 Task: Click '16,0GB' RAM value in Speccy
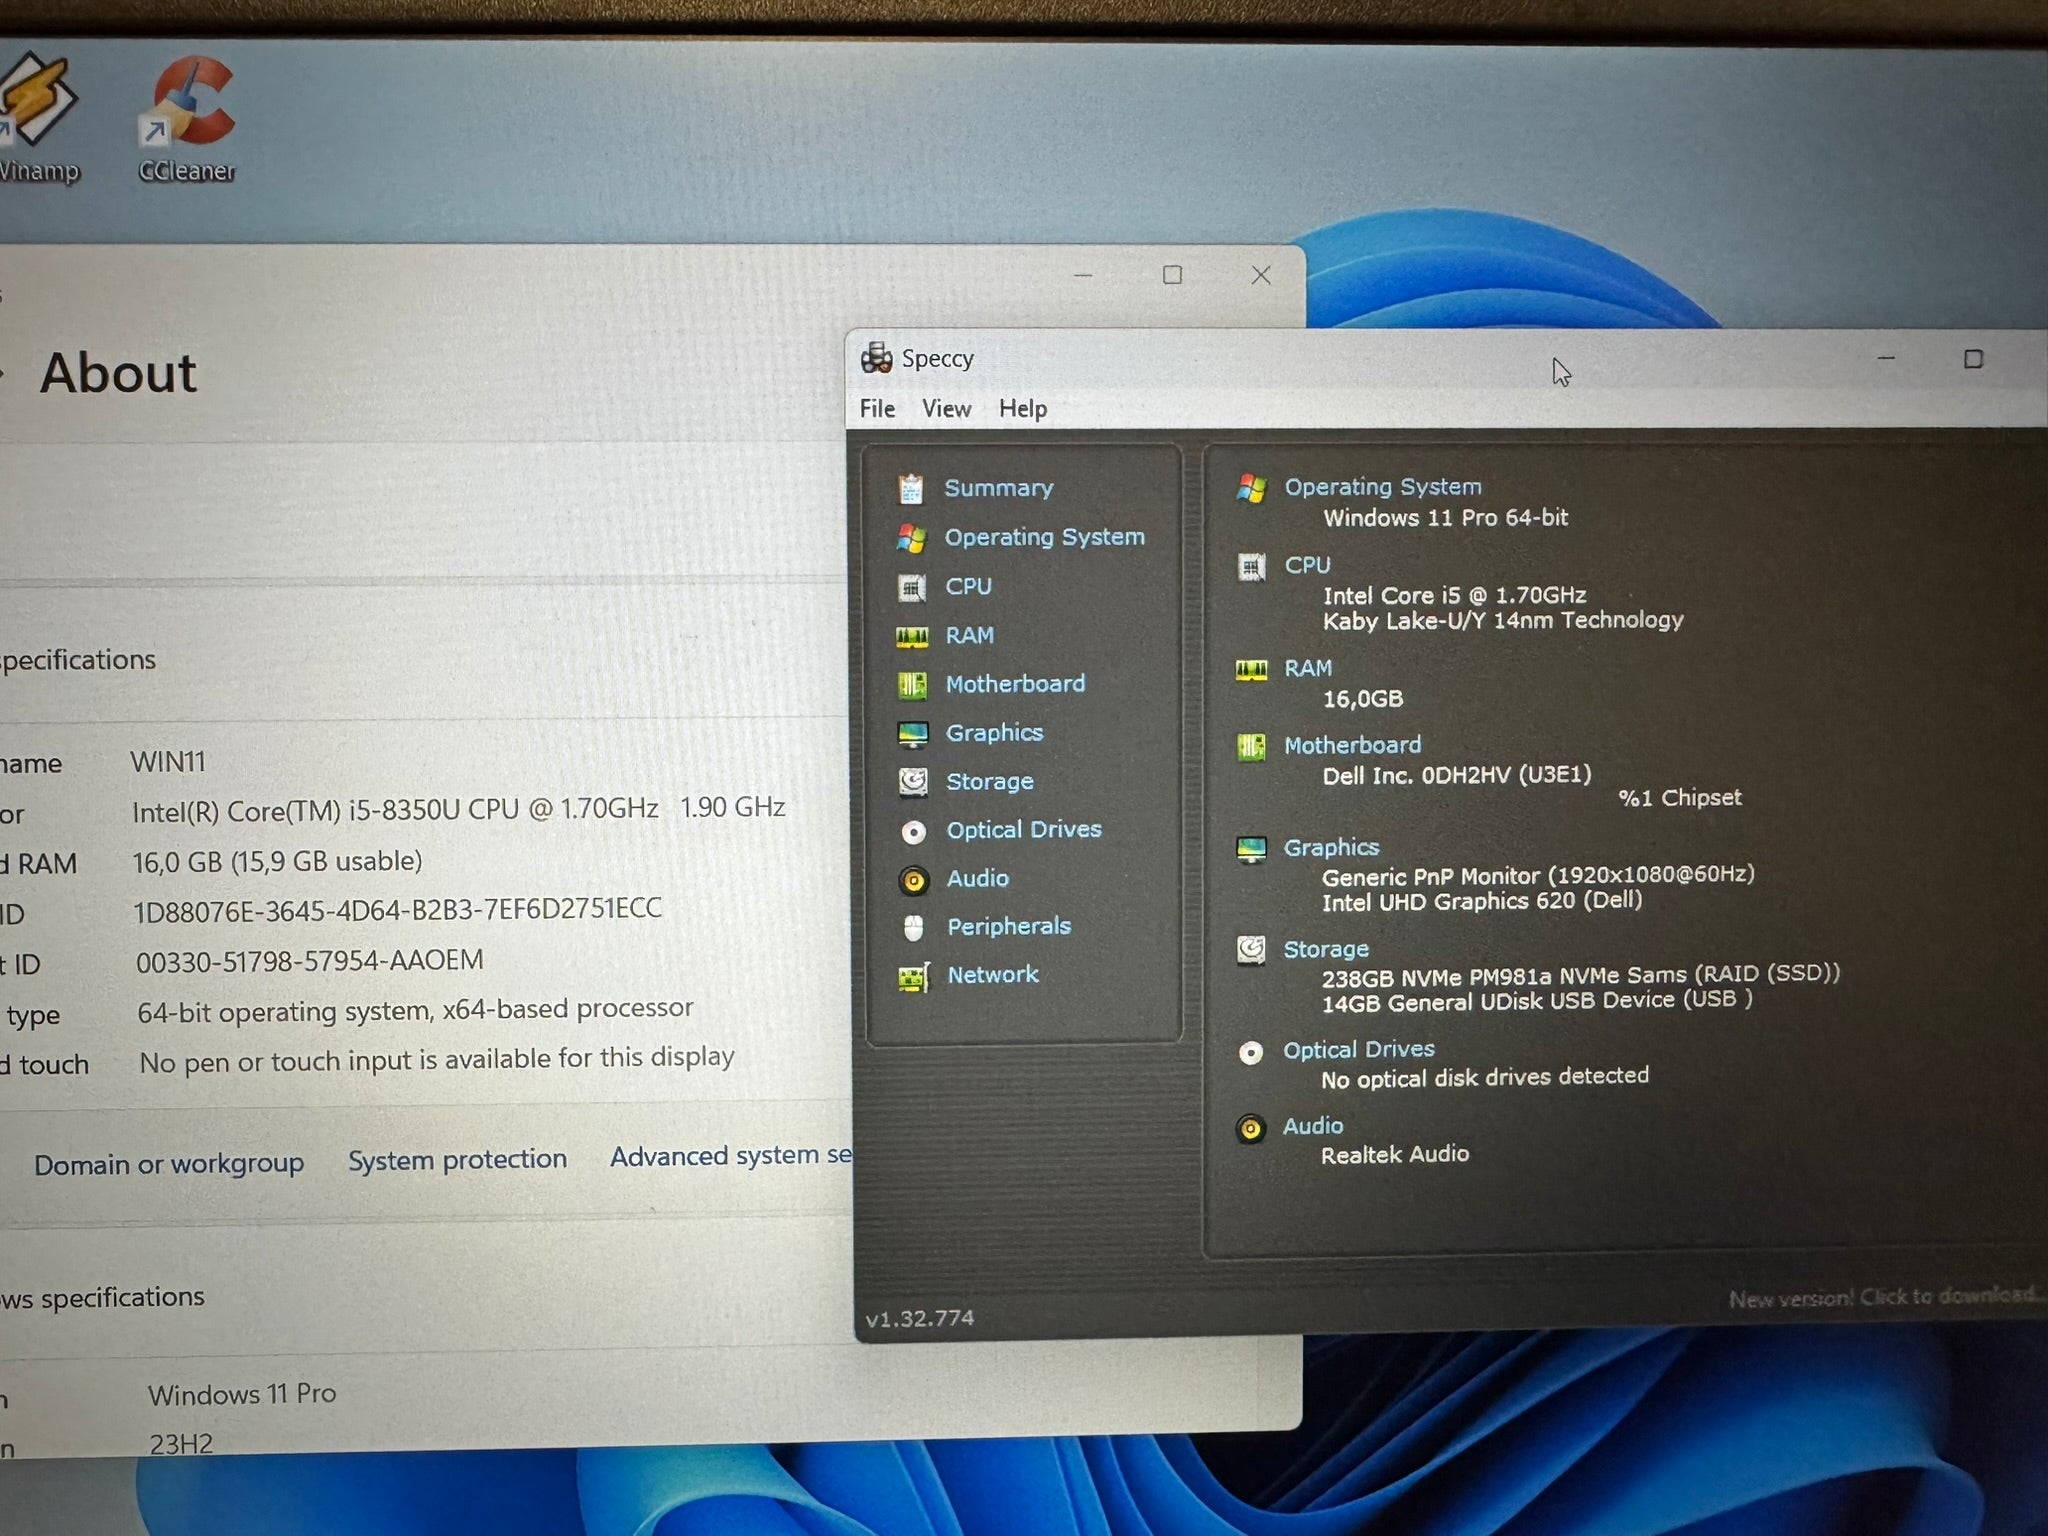(x=1363, y=699)
